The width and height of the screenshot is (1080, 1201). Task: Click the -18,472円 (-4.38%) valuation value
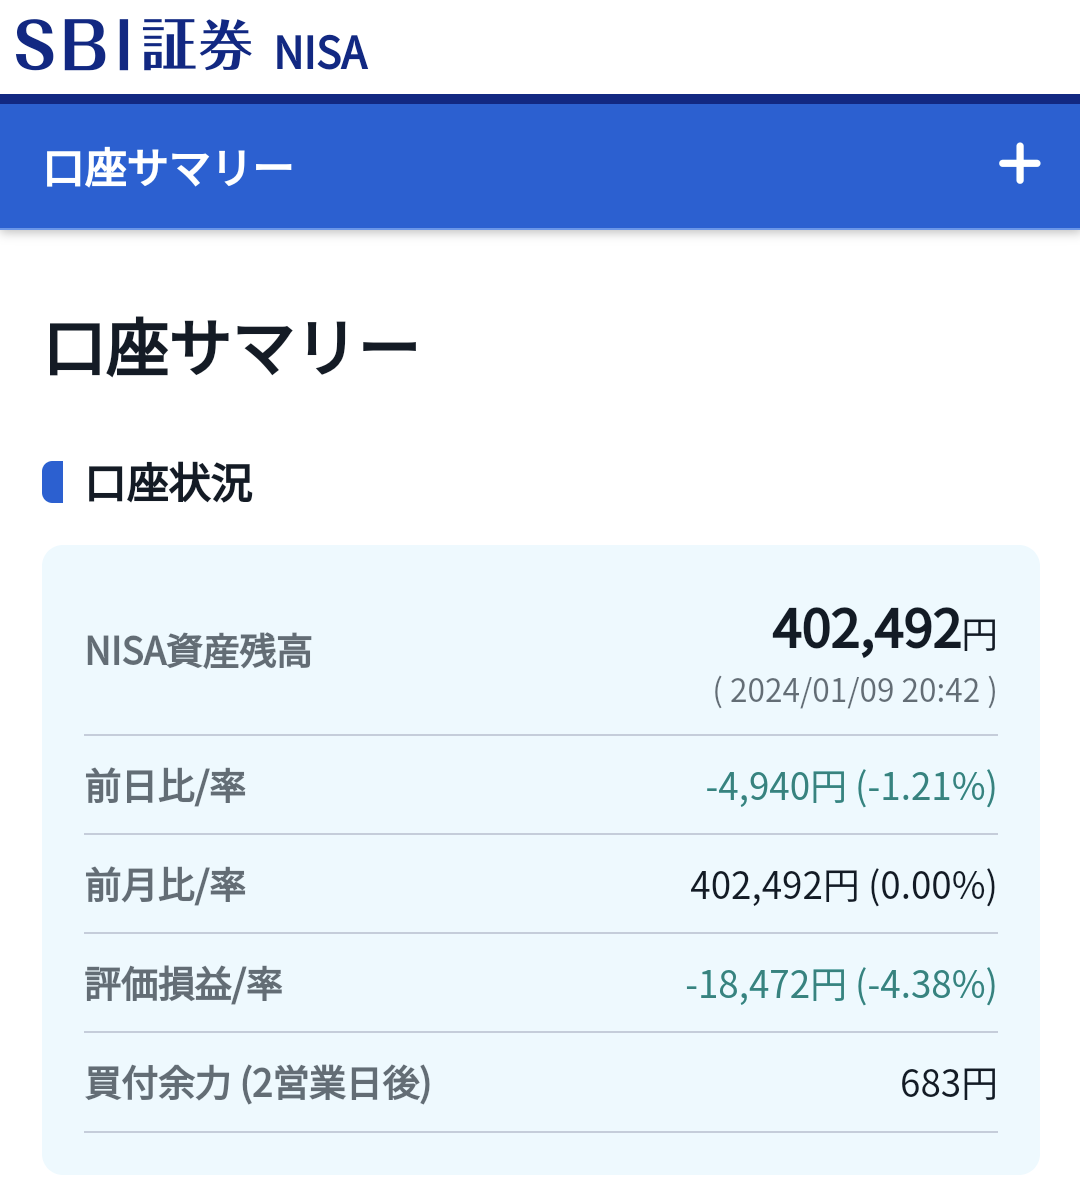coord(841,985)
